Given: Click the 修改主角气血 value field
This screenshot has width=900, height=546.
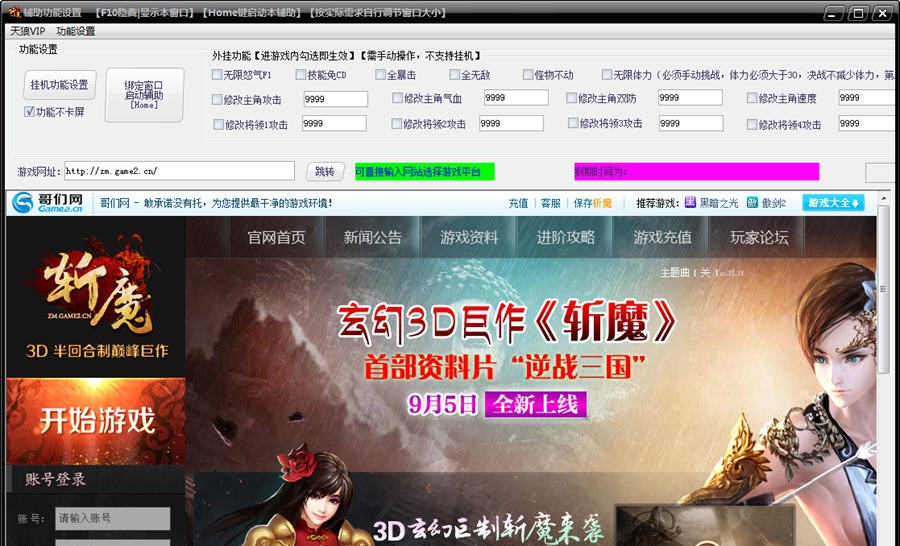Looking at the screenshot, I should [515, 98].
